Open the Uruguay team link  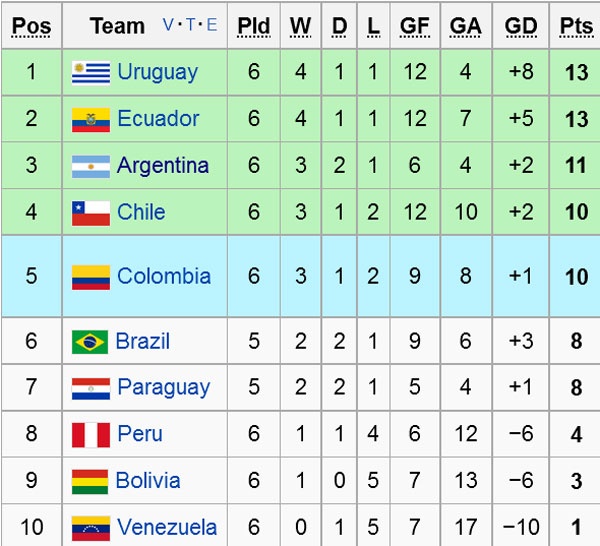coord(157,72)
